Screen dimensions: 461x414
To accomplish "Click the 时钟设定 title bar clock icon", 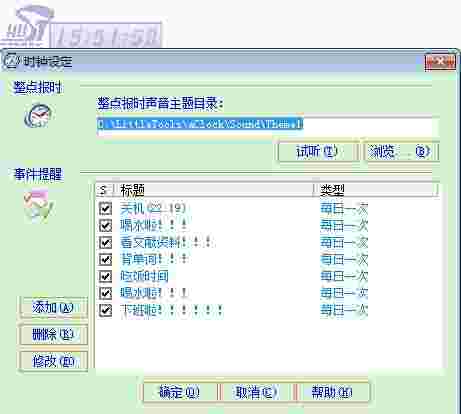I will point(12,61).
